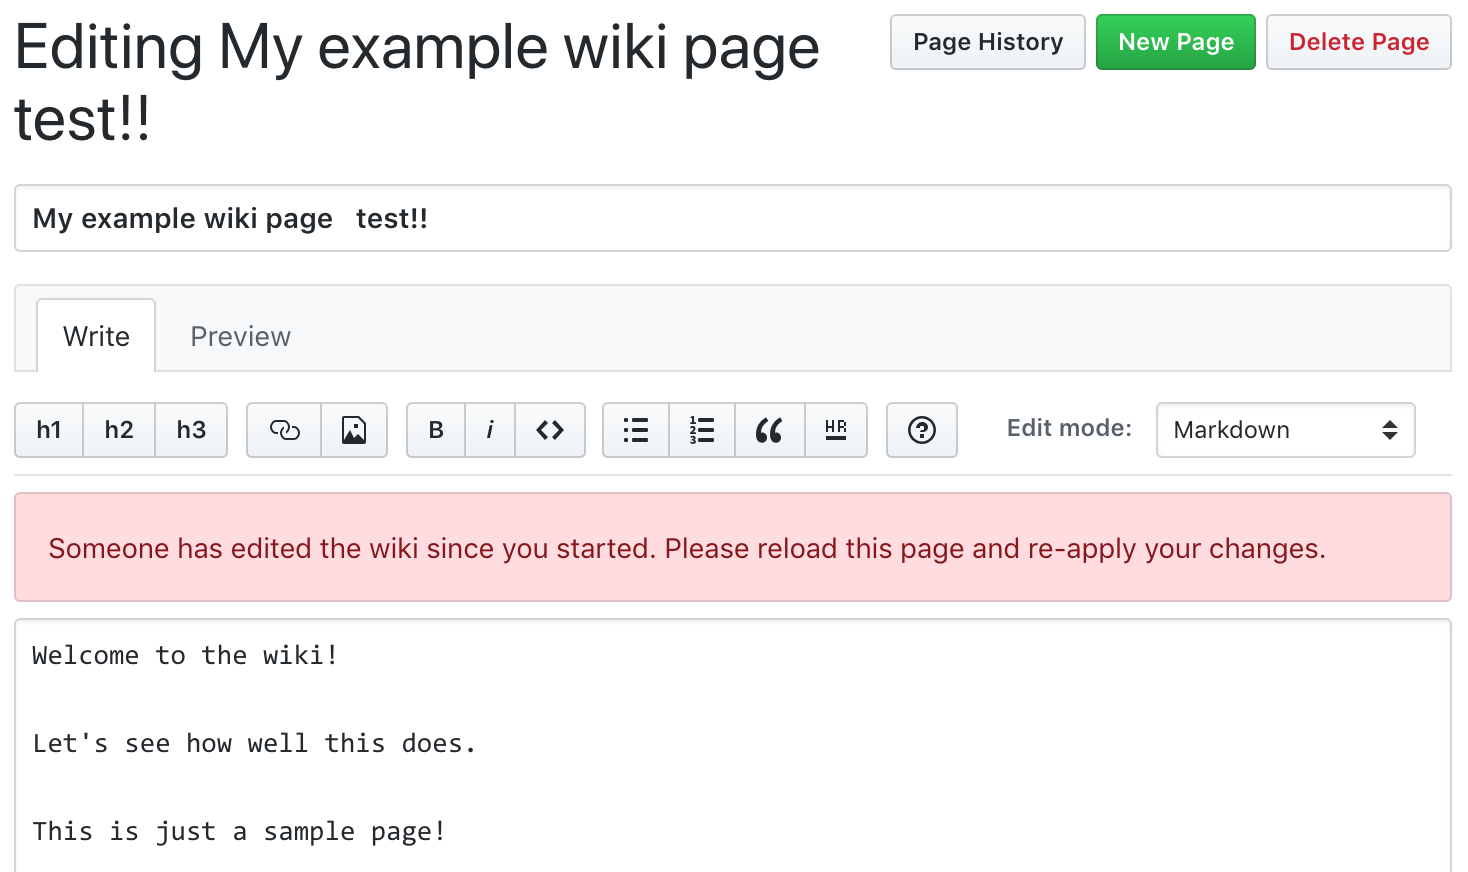Open the Edit mode Markdown dropdown

point(1285,430)
